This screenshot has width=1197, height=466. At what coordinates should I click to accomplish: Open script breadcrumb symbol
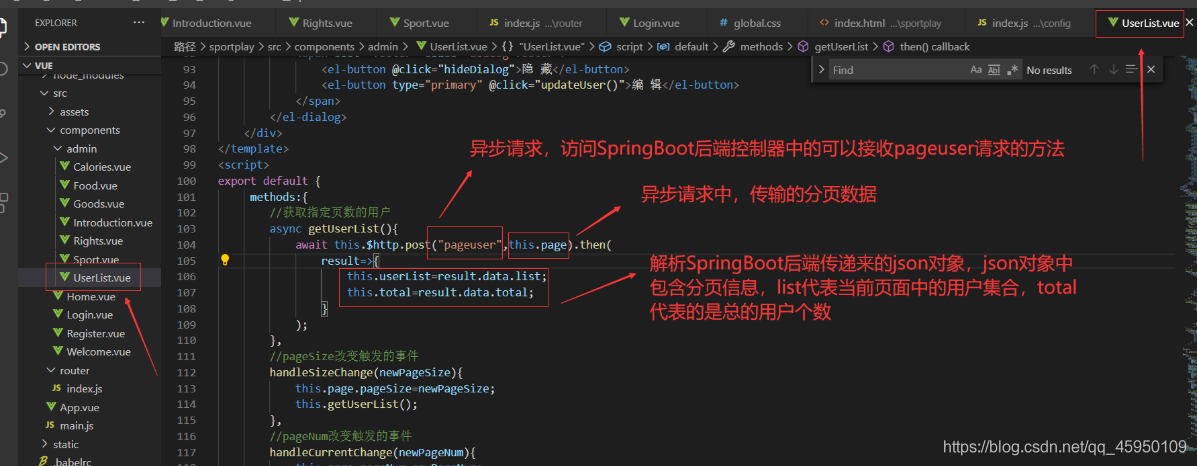(x=622, y=47)
